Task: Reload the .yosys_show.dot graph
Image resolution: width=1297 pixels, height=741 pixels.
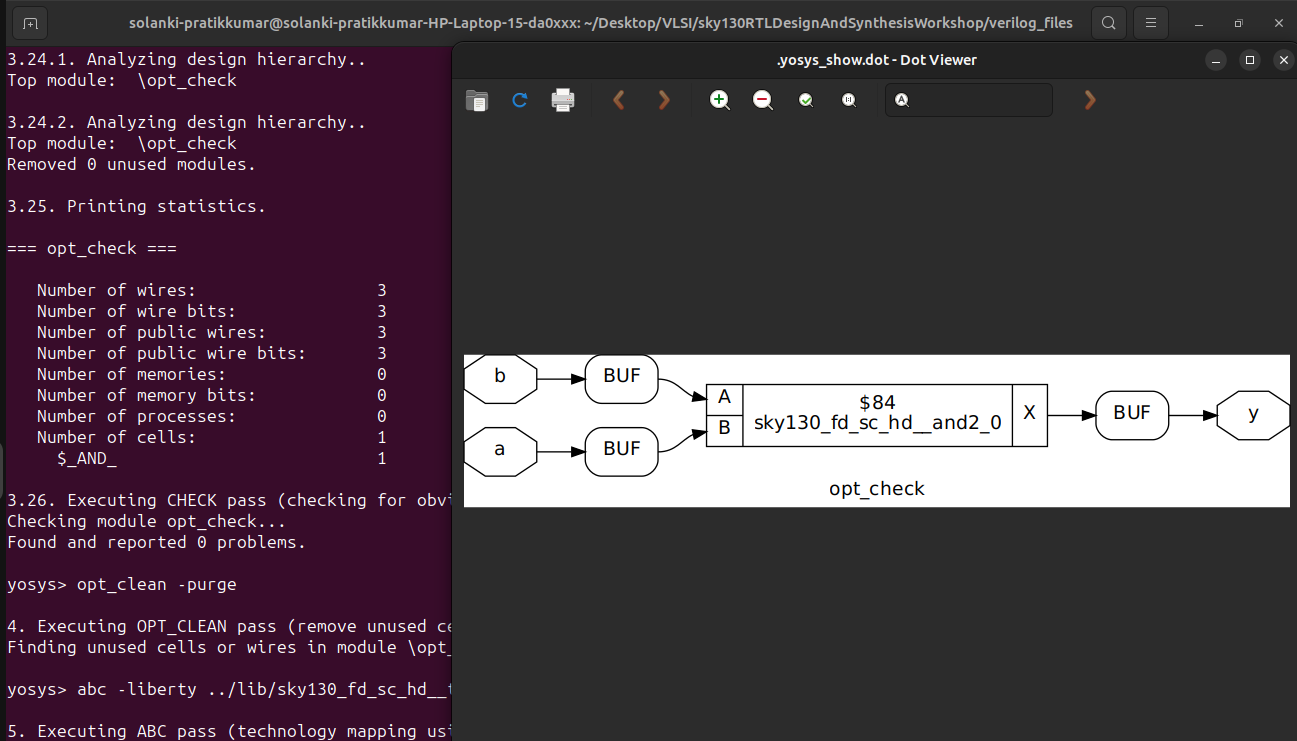Action: tap(519, 100)
